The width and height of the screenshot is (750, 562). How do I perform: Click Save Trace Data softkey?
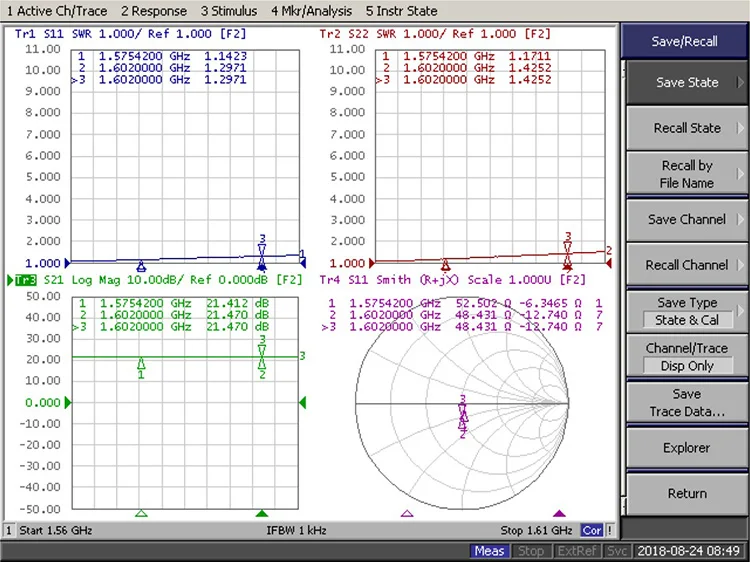tap(686, 403)
